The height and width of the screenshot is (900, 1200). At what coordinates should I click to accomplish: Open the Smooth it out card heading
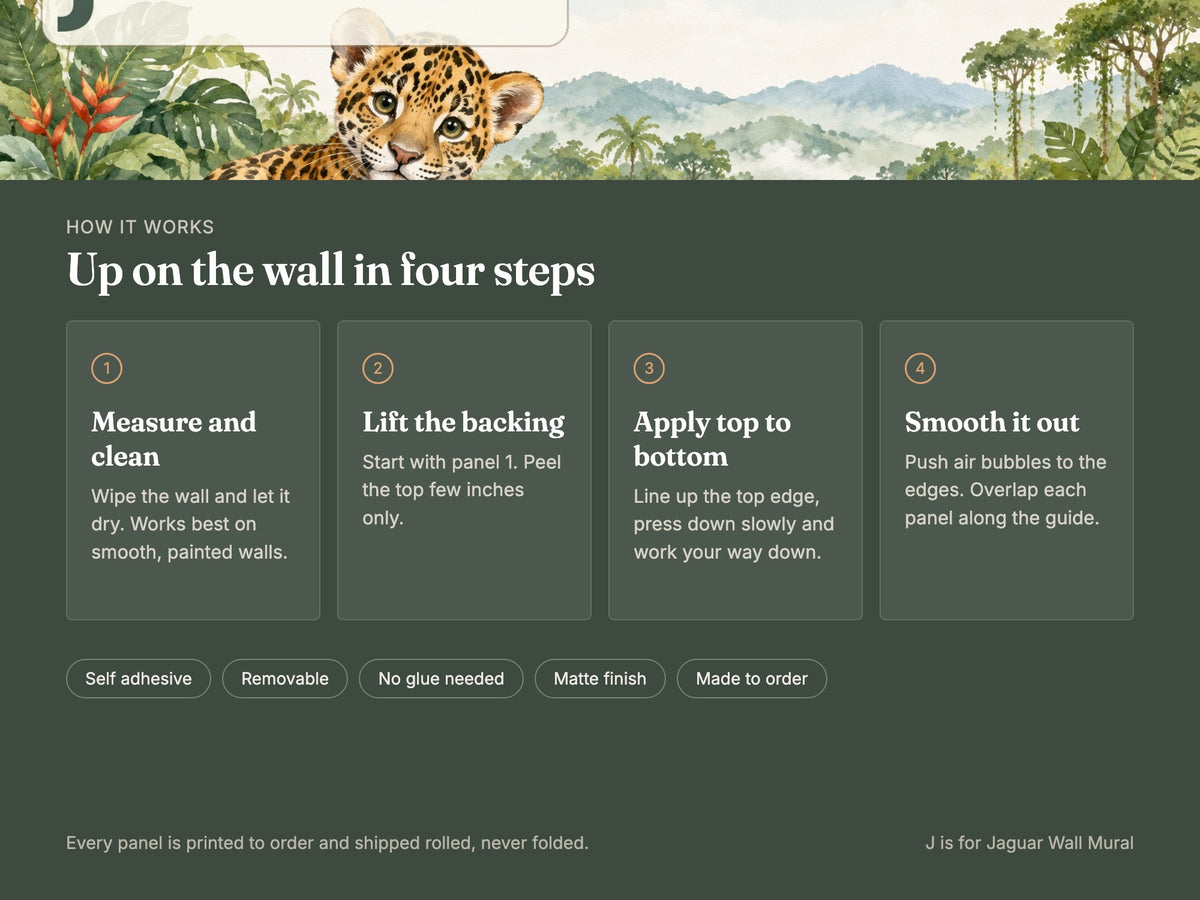[992, 422]
